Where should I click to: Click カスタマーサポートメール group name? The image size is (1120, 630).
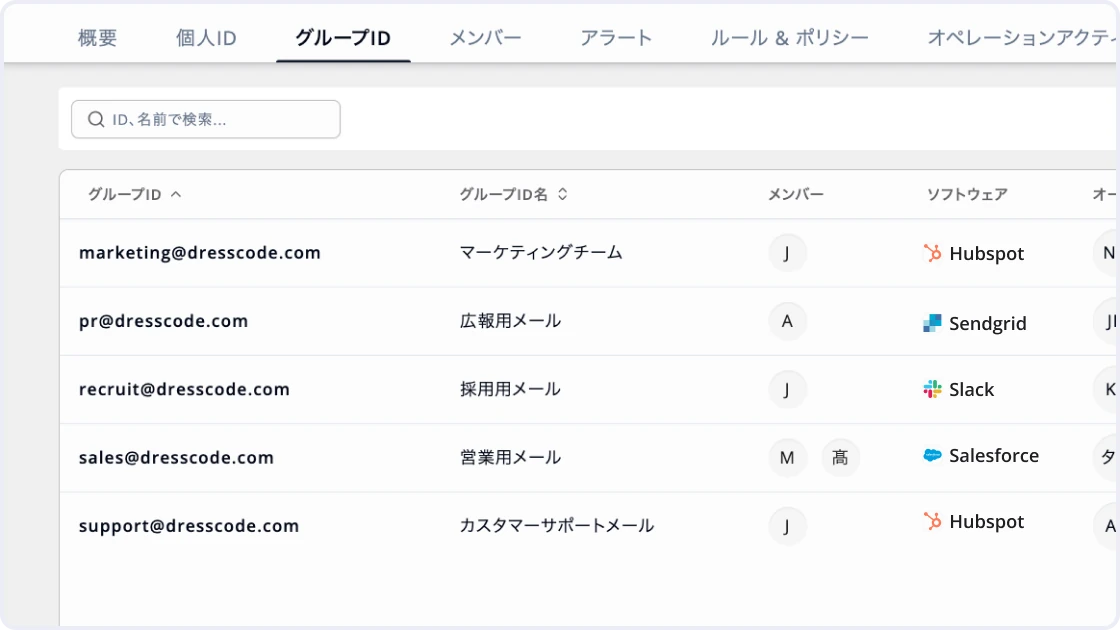point(556,526)
